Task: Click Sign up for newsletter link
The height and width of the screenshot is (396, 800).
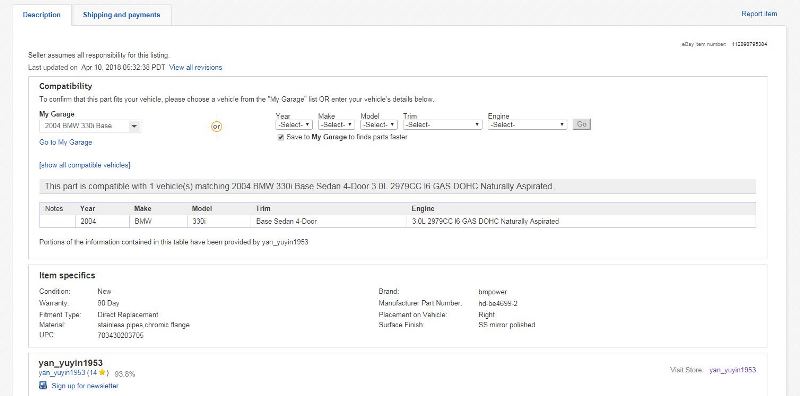Action: [85, 386]
